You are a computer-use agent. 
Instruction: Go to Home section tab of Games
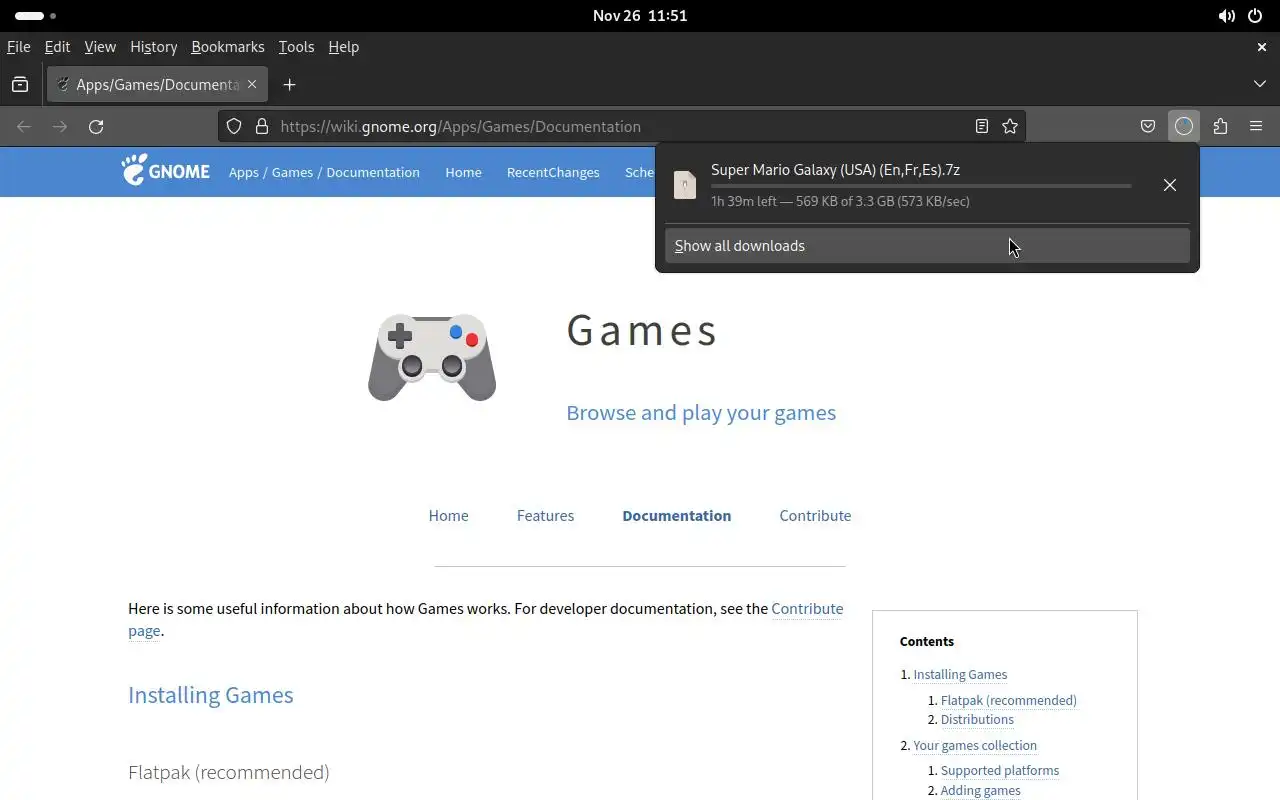pos(448,516)
